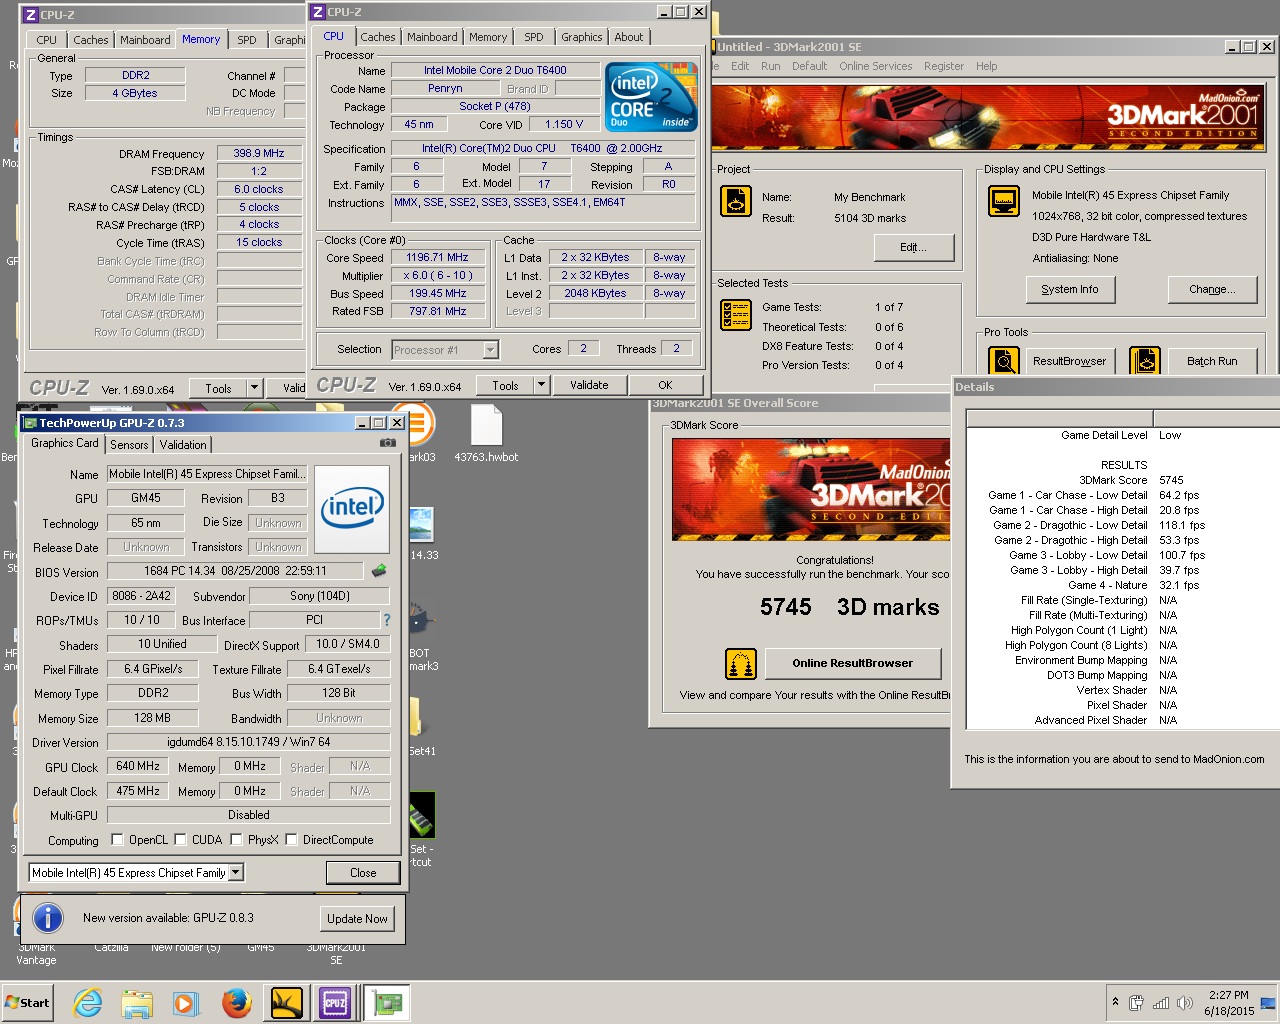This screenshot has width=1280, height=1024.
Task: Click the Change... button for display settings
Action: click(1212, 289)
